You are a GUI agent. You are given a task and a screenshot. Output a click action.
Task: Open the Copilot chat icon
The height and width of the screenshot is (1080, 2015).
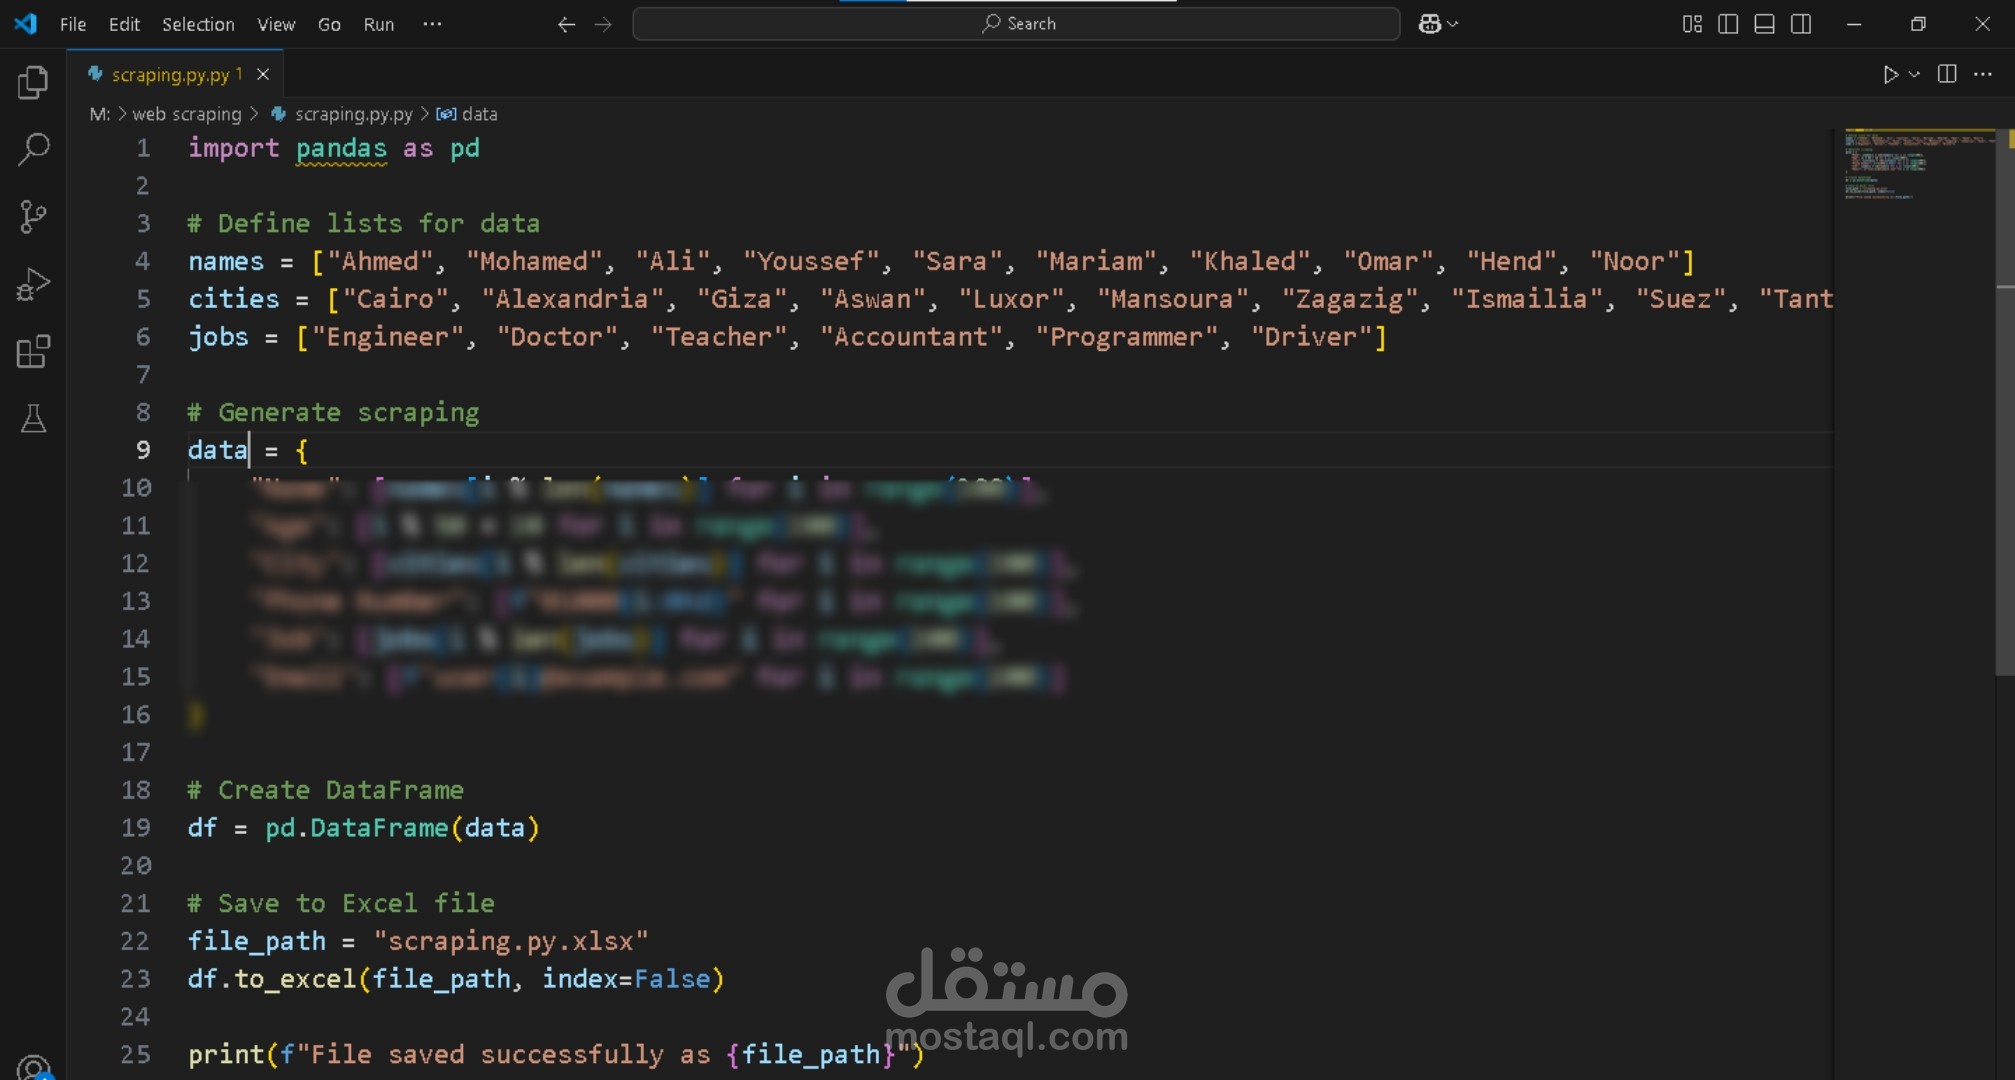(1430, 24)
